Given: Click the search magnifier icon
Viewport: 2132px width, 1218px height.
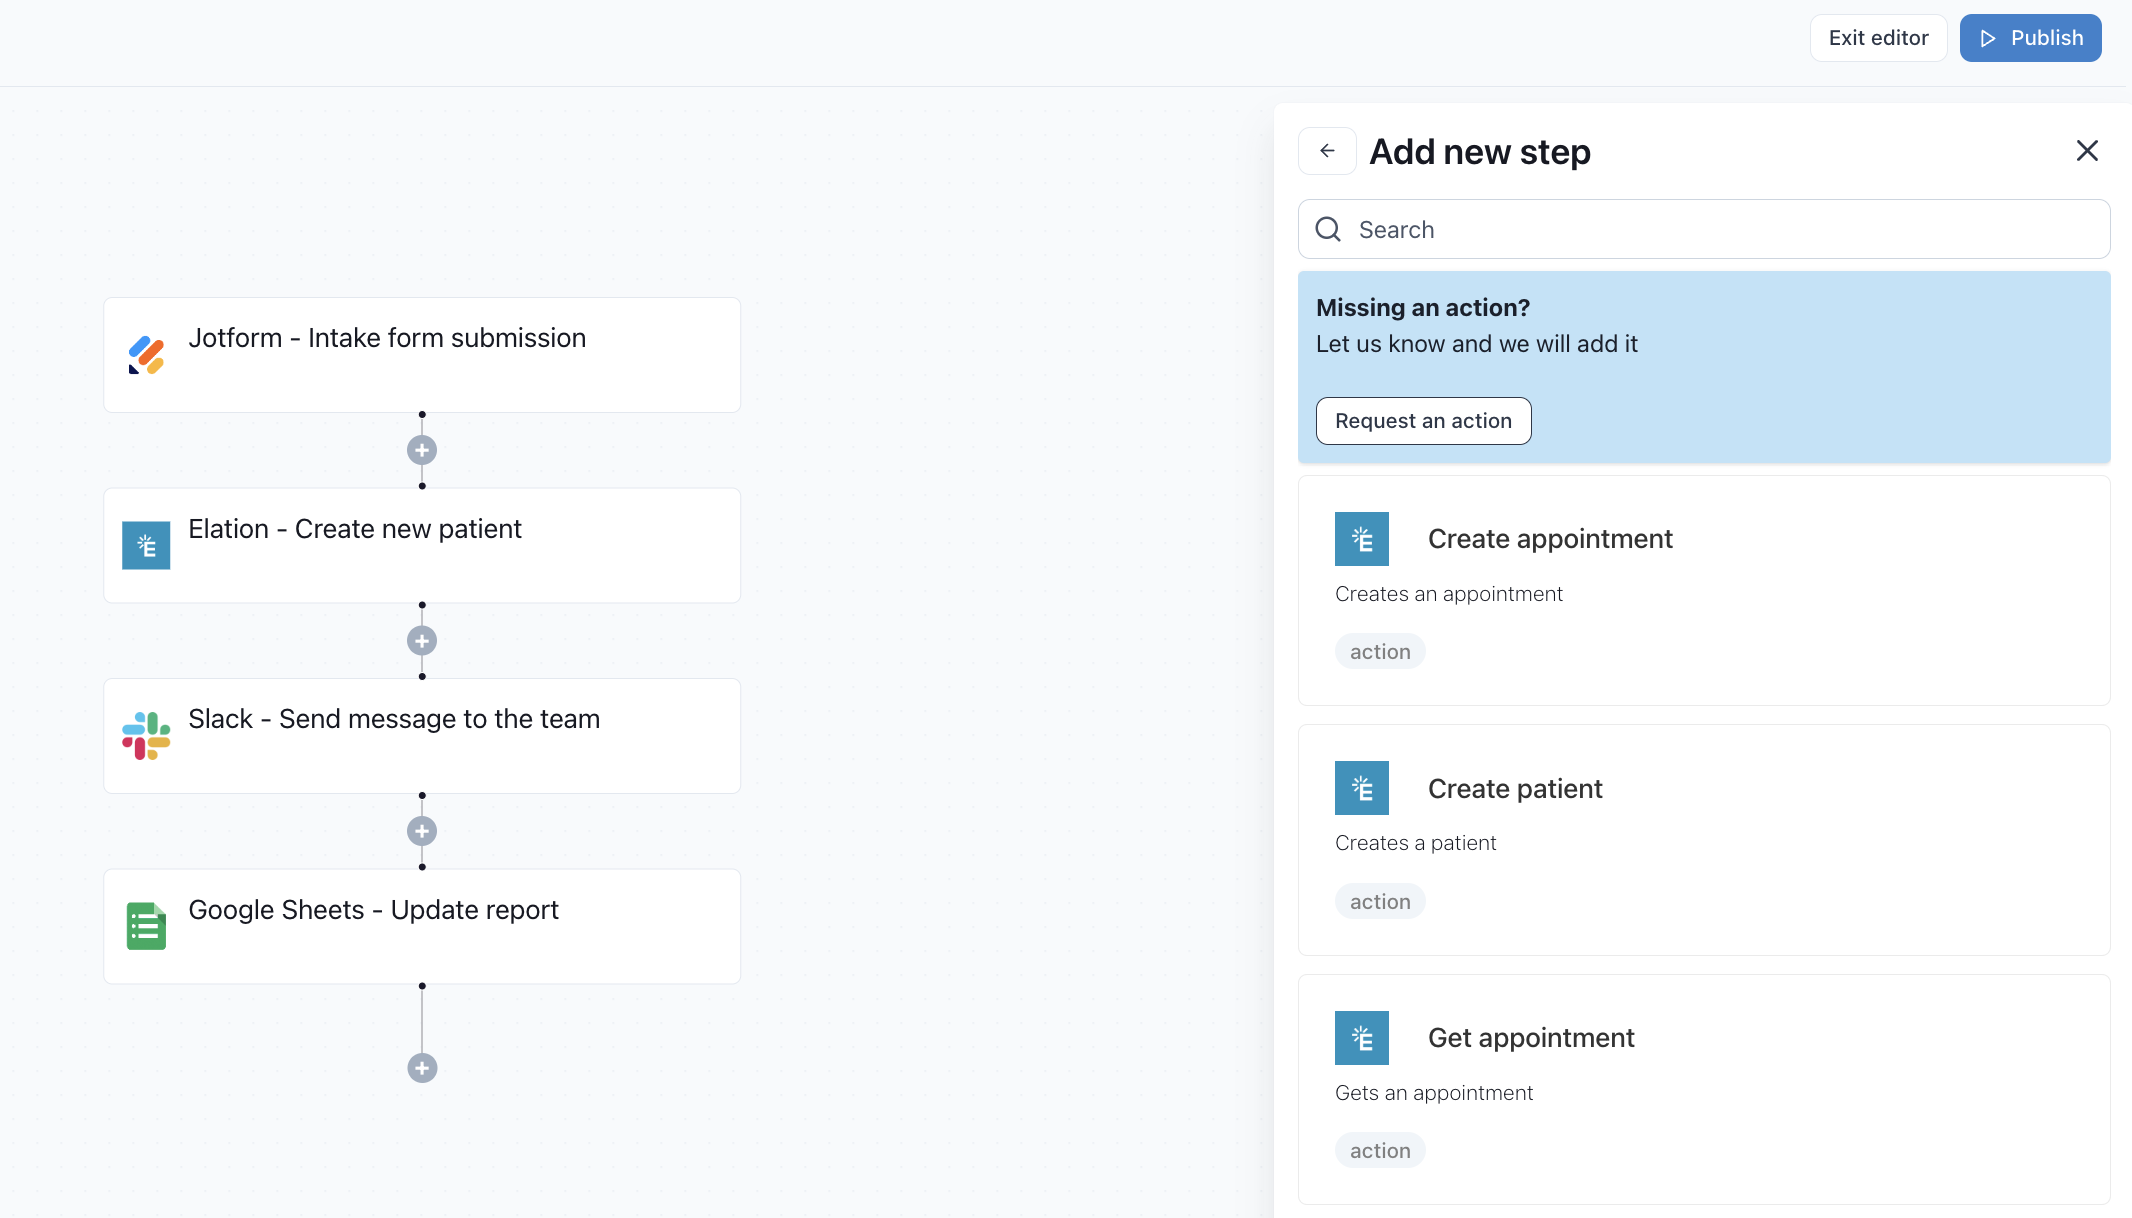Looking at the screenshot, I should [x=1328, y=230].
